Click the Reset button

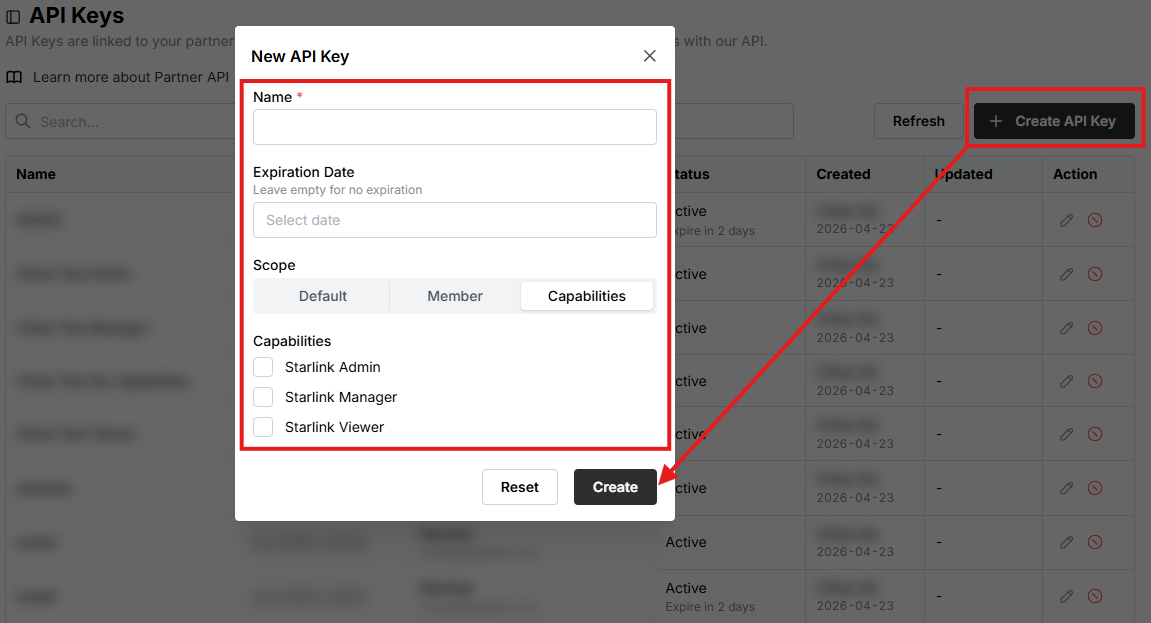click(520, 487)
